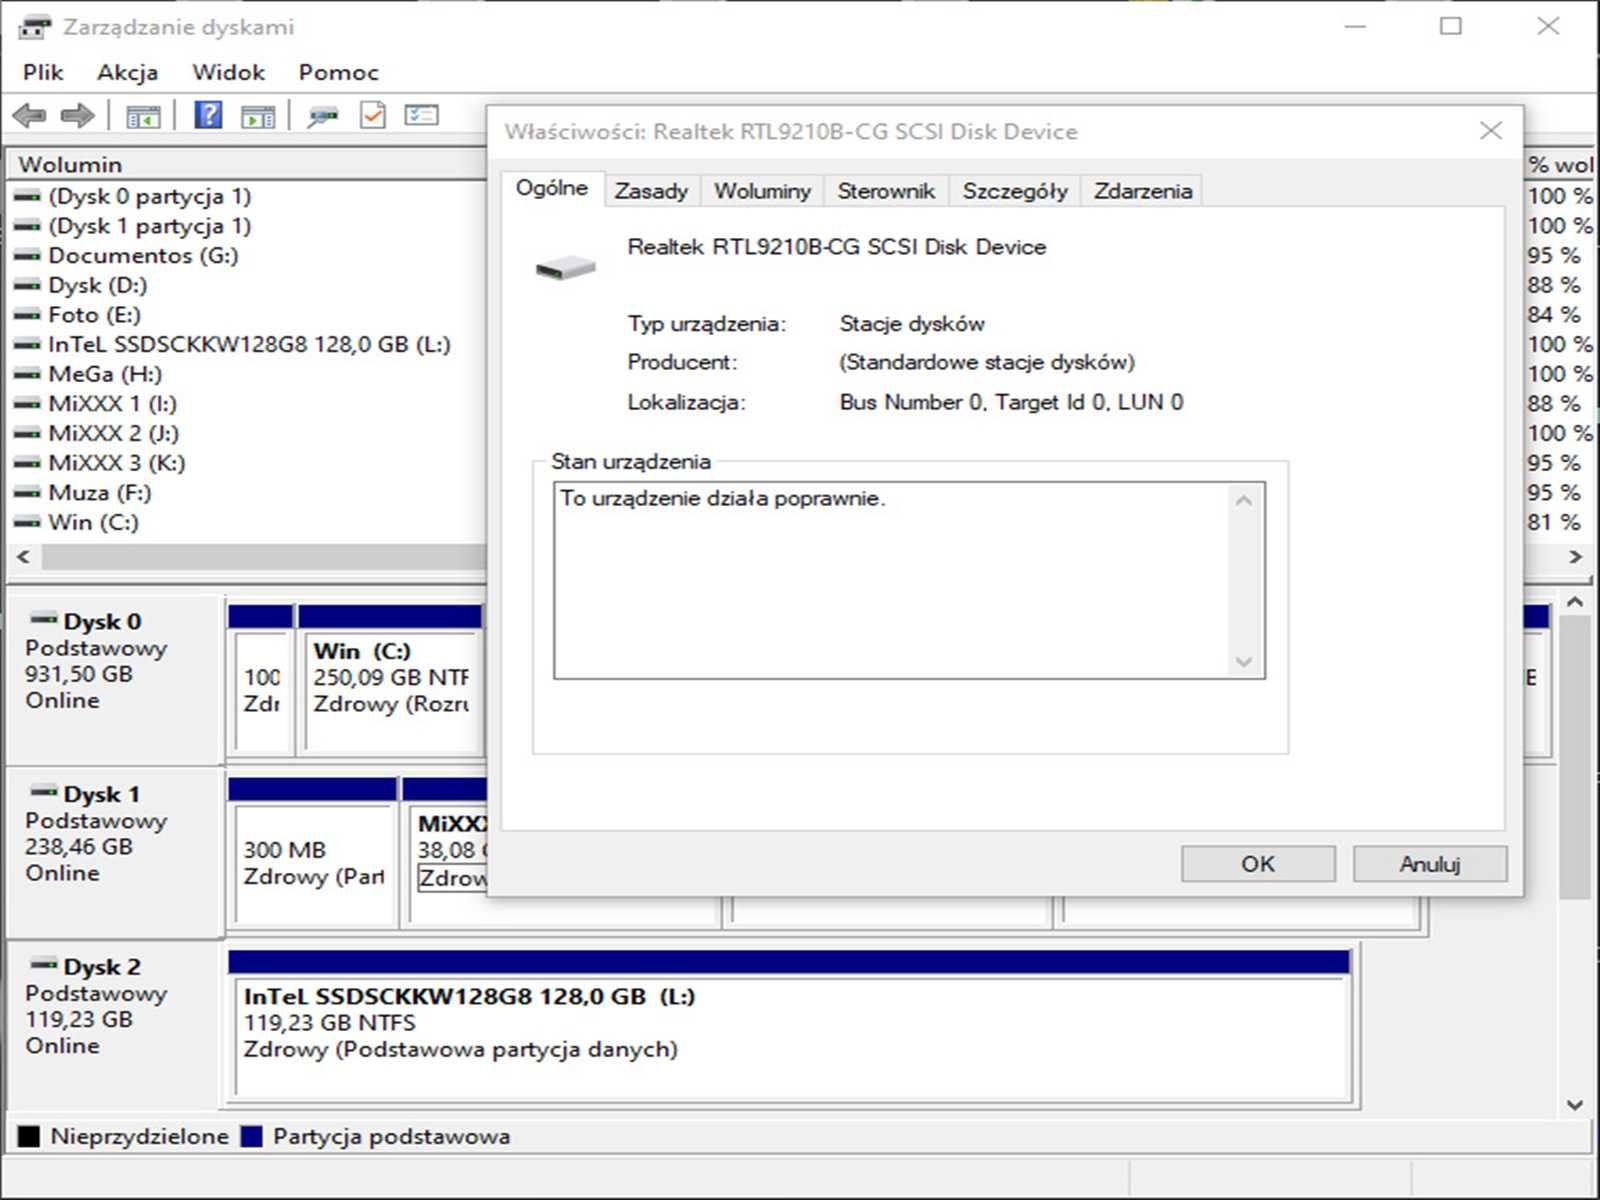Click the Wolumin column header
The image size is (1600, 1200).
pyautogui.click(x=247, y=164)
